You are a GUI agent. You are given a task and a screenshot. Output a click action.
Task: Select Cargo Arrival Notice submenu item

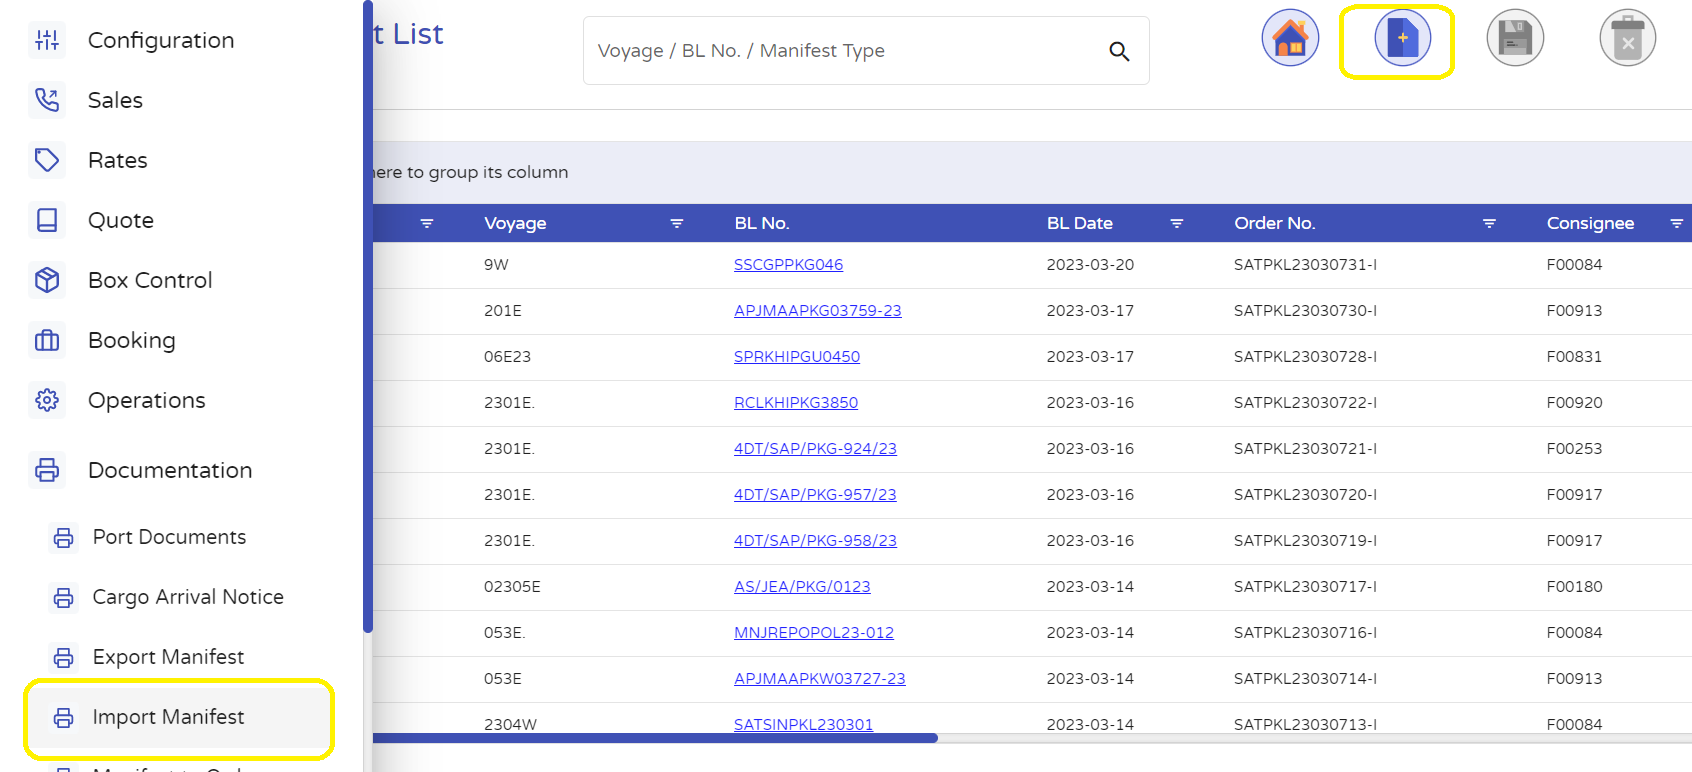pos(188,597)
